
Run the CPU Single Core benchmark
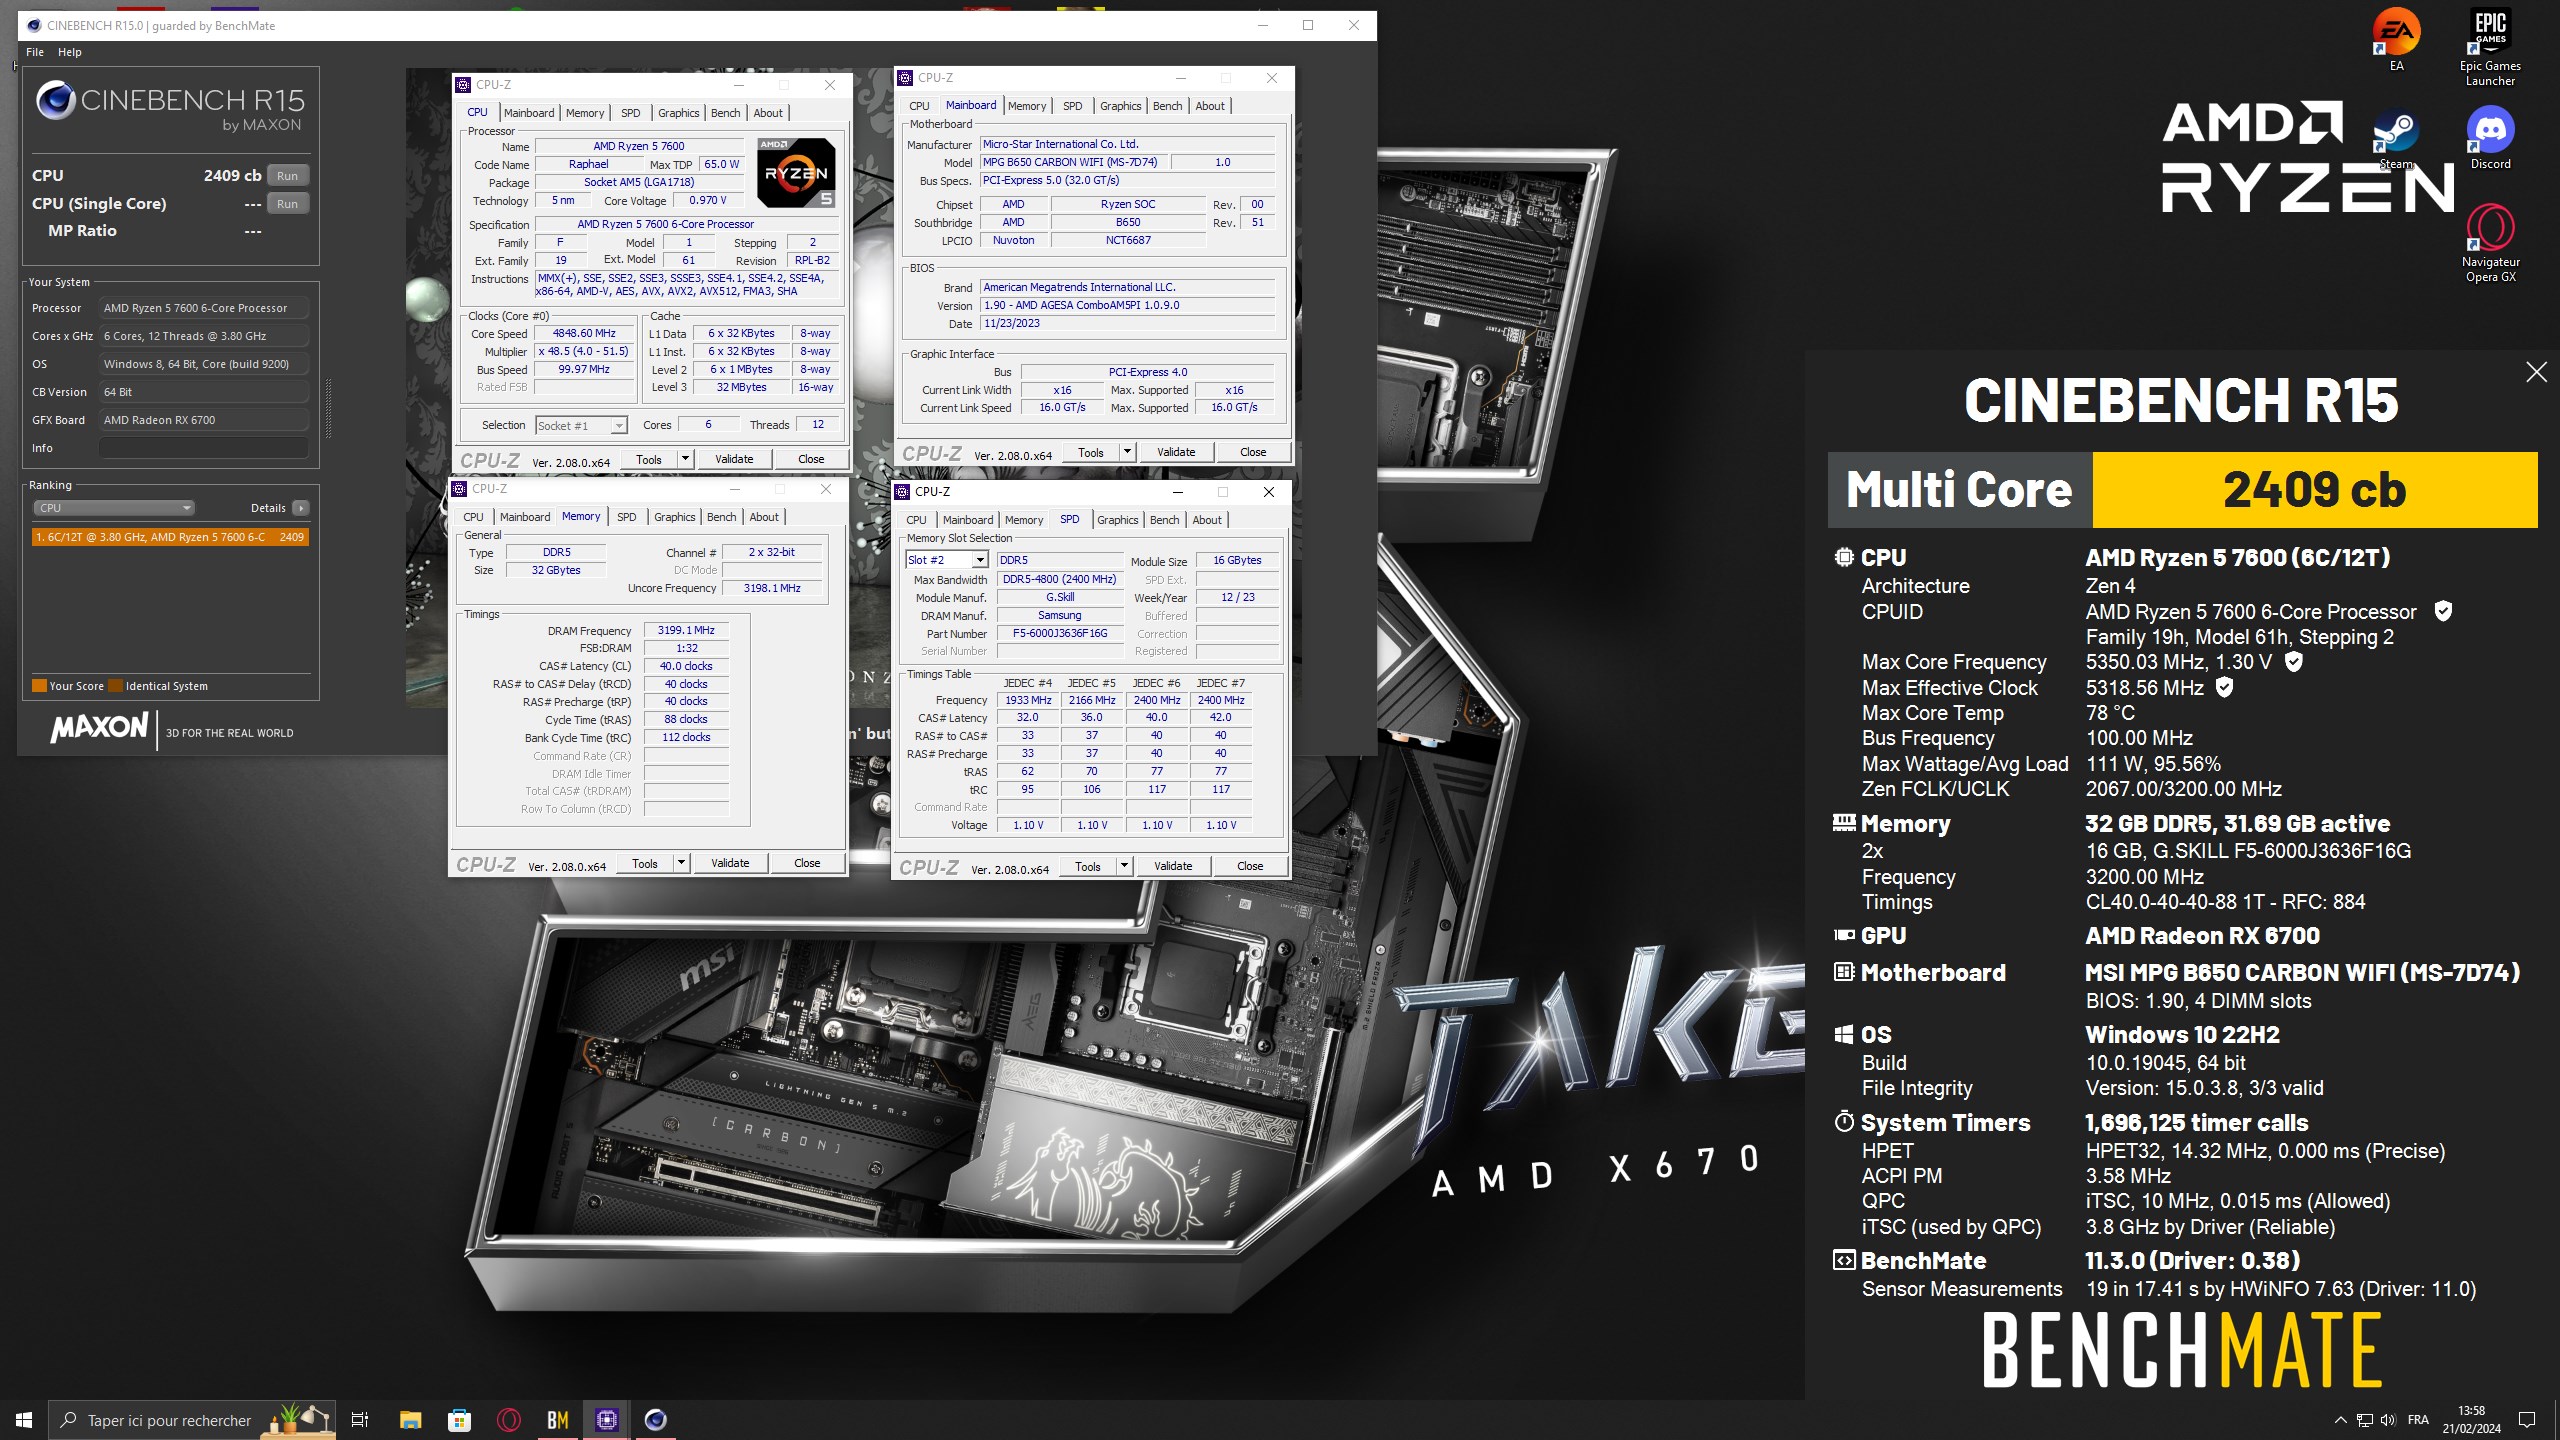287,203
